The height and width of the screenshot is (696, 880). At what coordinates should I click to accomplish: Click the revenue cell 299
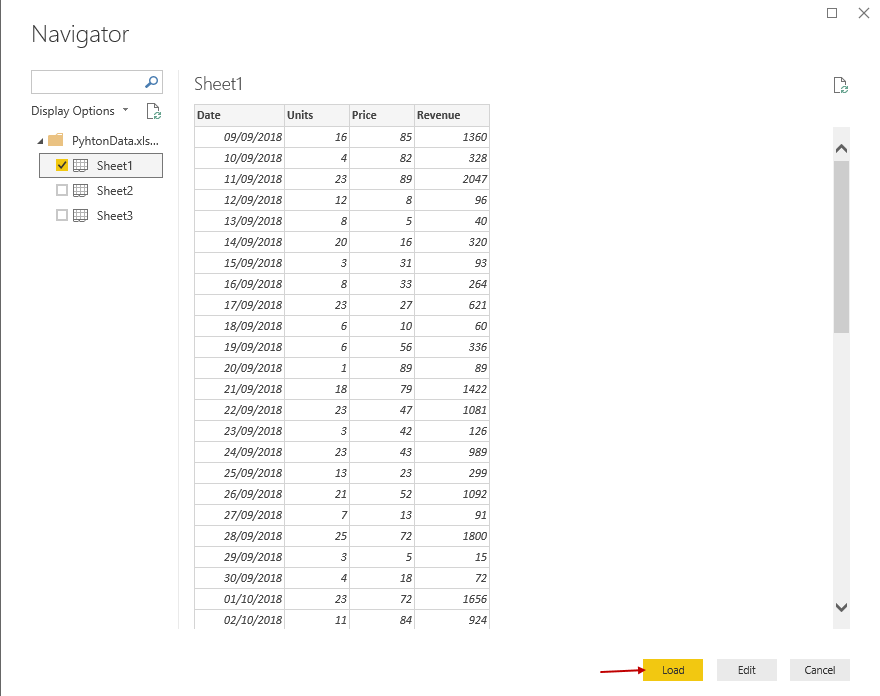pos(452,473)
